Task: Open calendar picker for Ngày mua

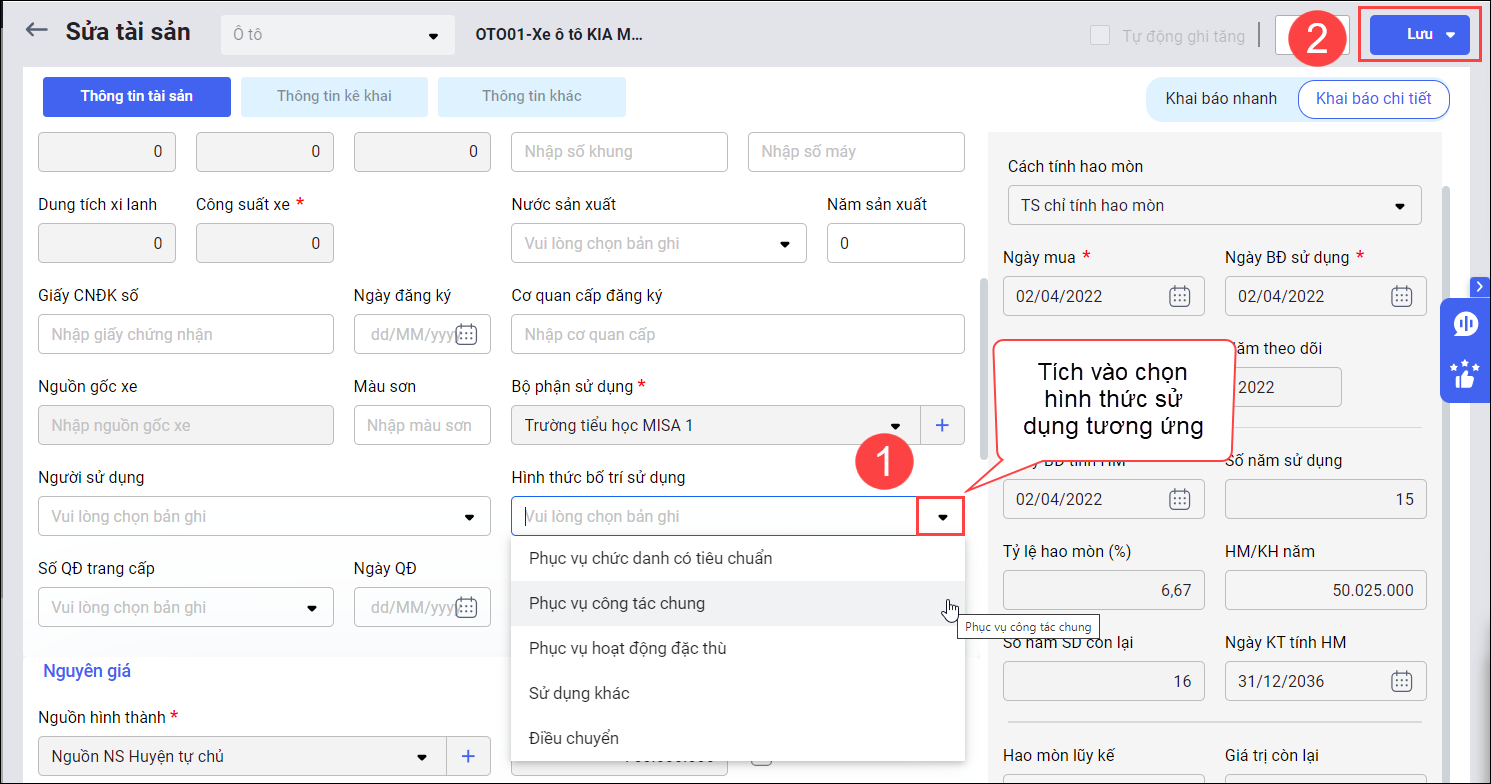Action: [x=1179, y=296]
